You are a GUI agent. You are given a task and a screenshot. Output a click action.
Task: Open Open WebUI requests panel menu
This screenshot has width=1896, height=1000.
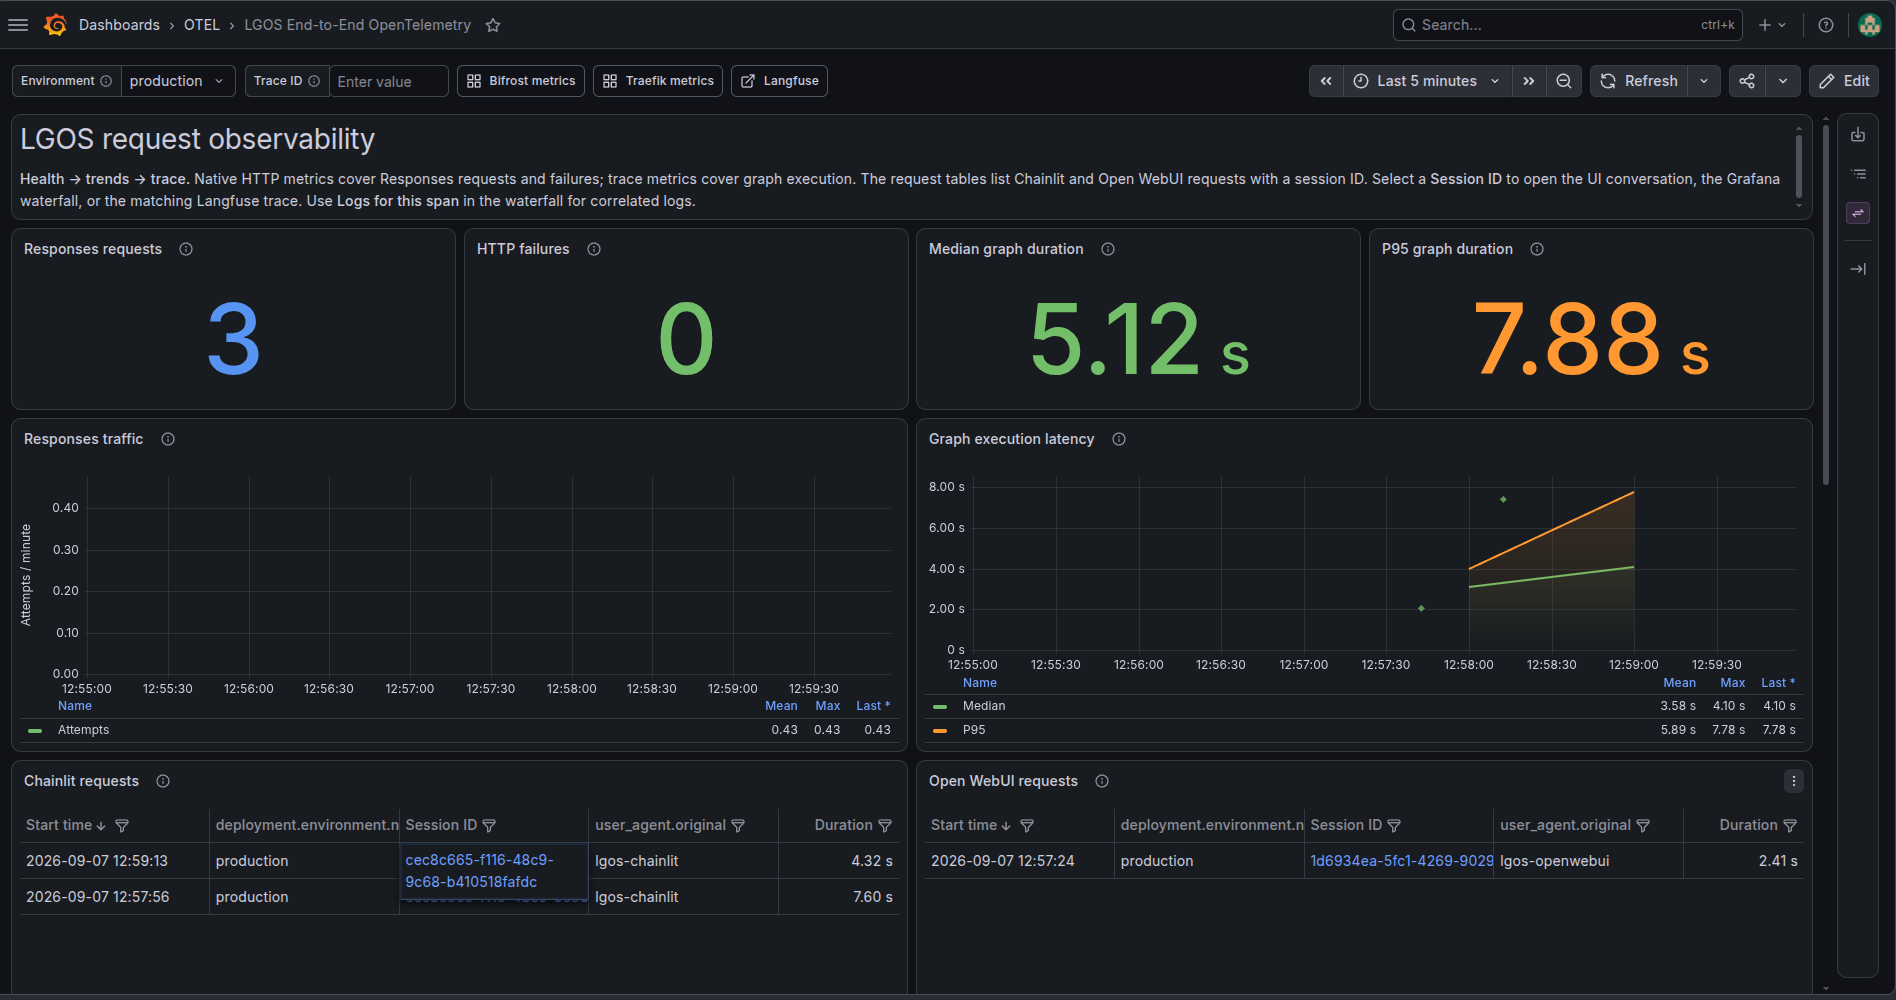coord(1794,781)
